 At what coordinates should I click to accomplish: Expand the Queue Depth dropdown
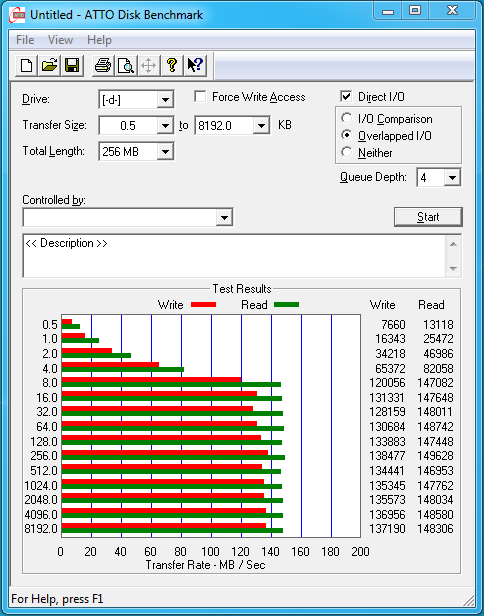(452, 178)
